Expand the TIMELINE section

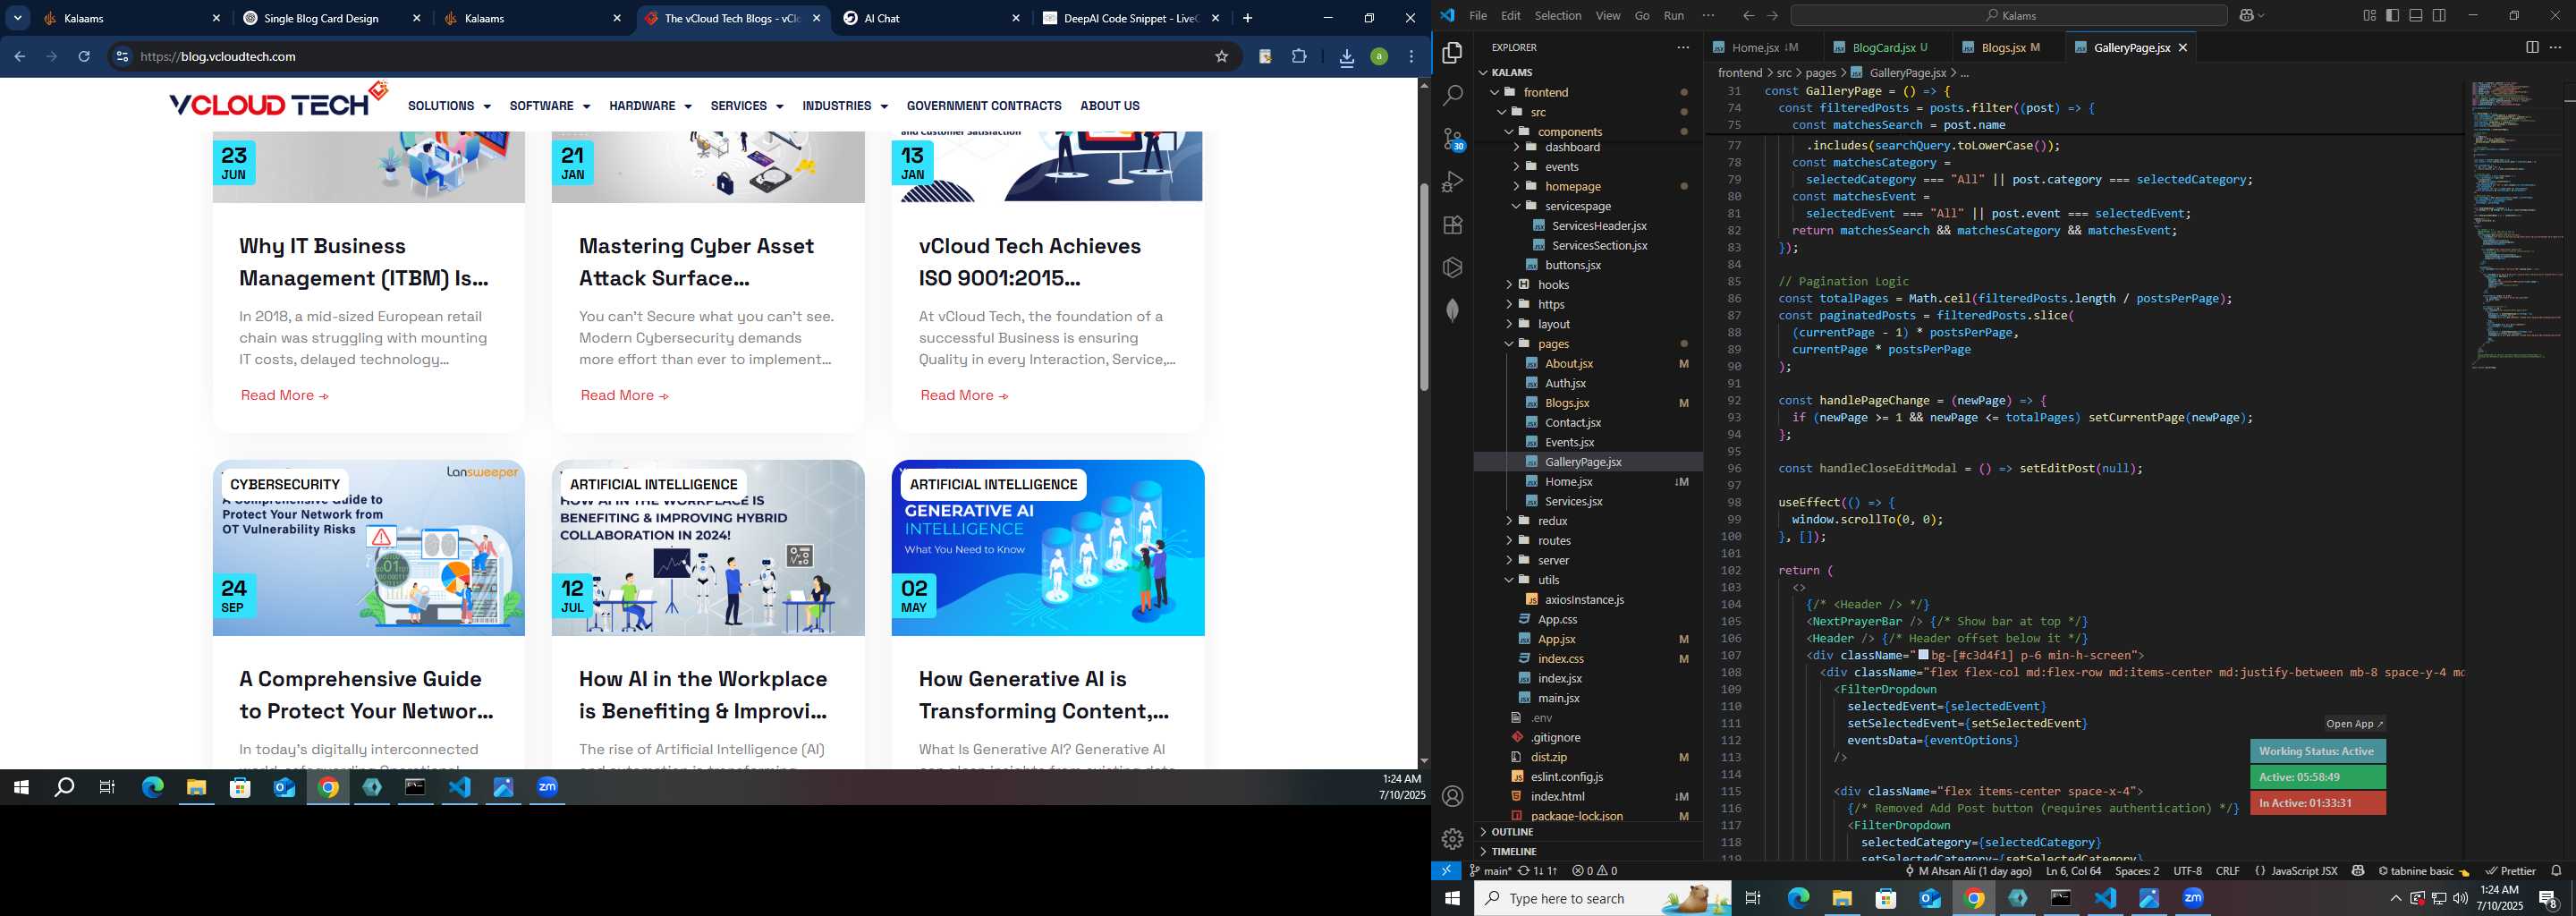coord(1588,852)
